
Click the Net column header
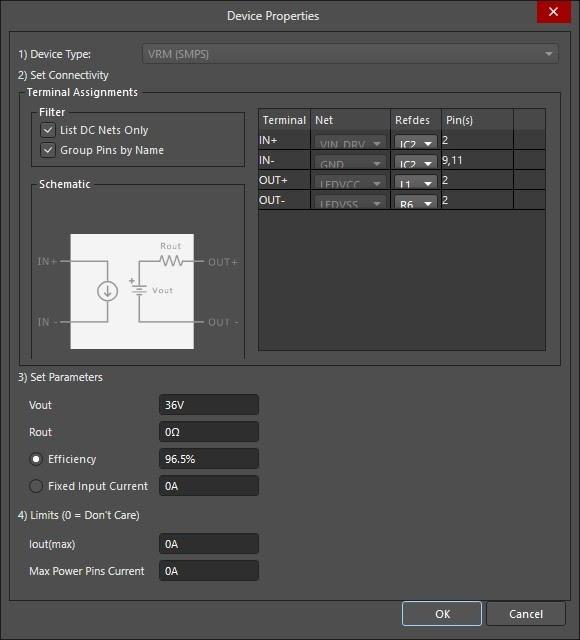[x=351, y=120]
